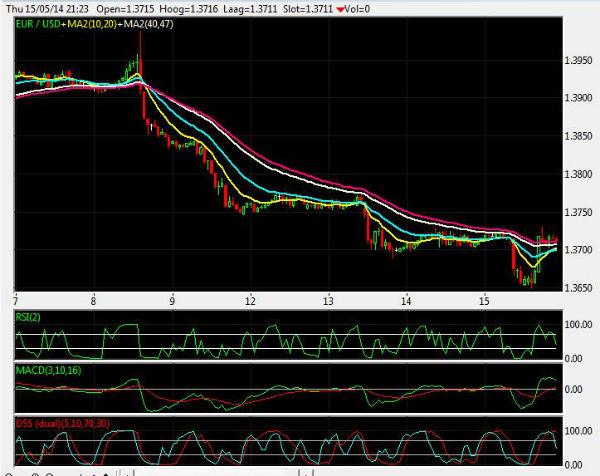Click date 15 on the time axis
The width and height of the screenshot is (600, 476).
click(484, 301)
